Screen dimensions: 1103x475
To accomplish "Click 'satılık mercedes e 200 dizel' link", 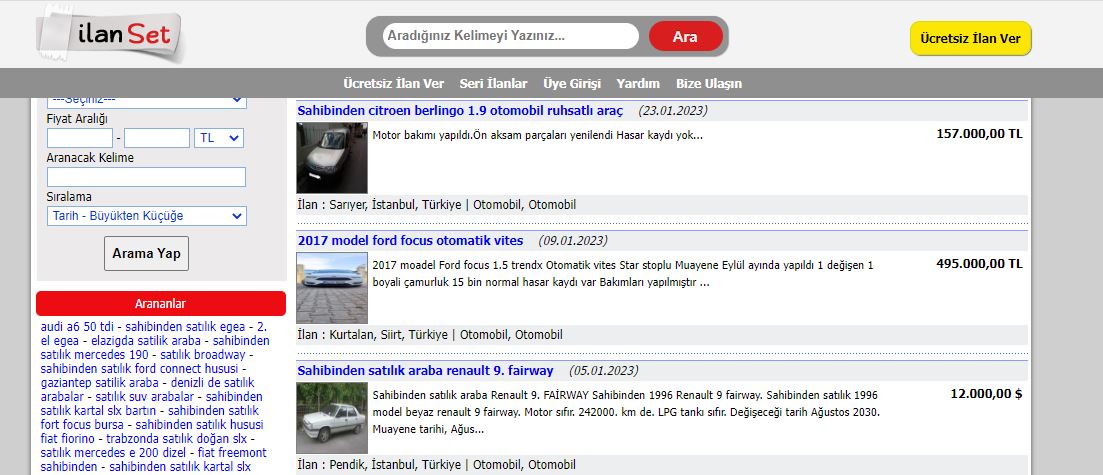I will tap(113, 452).
